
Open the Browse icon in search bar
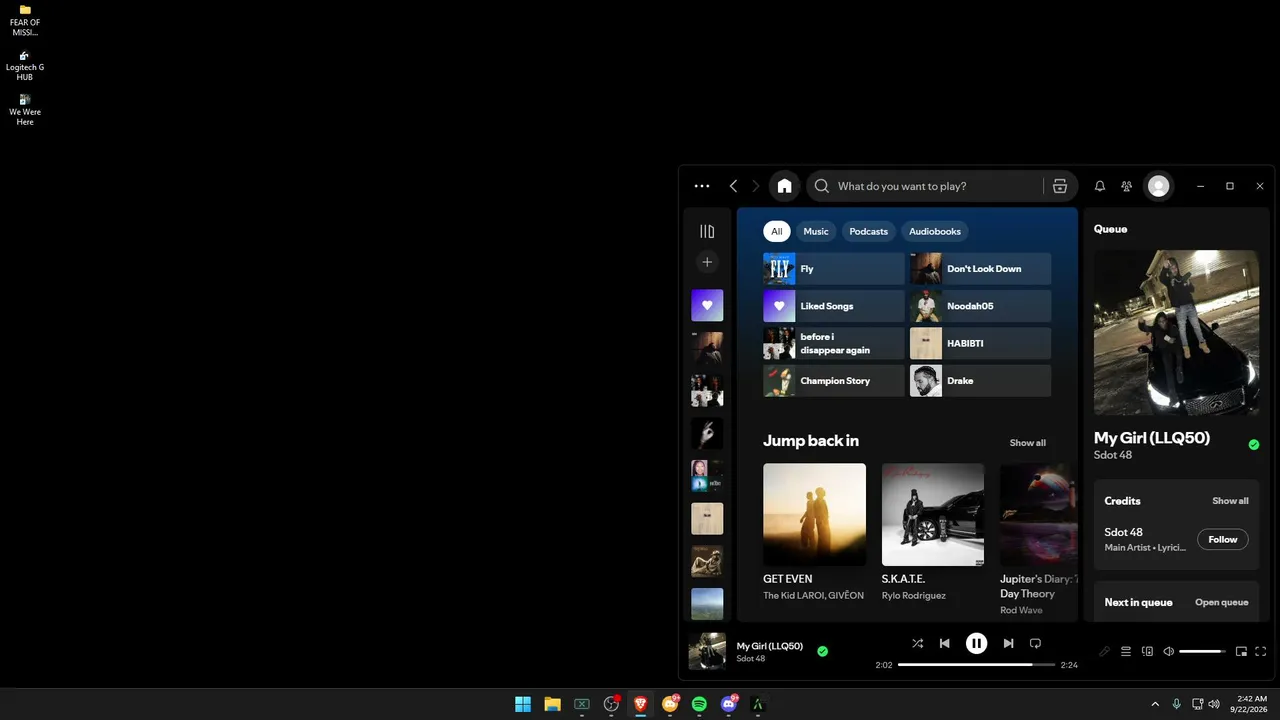(1060, 186)
